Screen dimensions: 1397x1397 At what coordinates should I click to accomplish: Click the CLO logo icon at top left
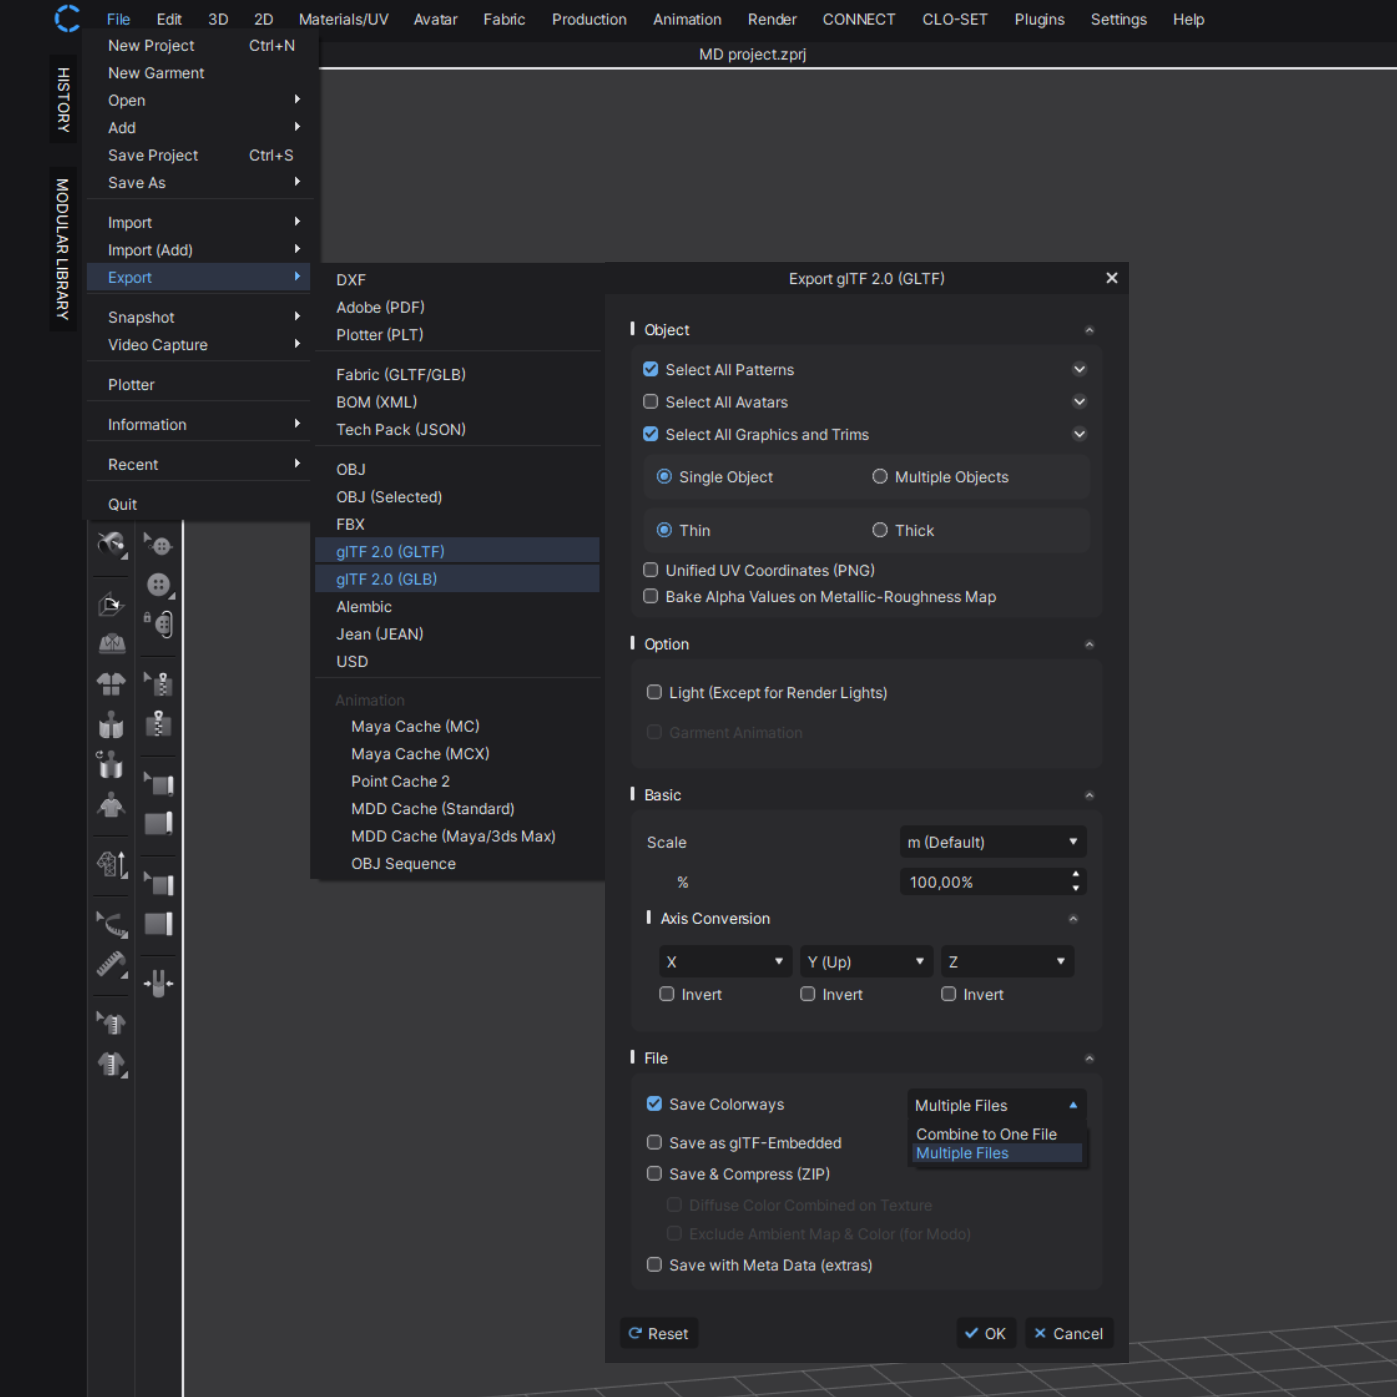67,18
